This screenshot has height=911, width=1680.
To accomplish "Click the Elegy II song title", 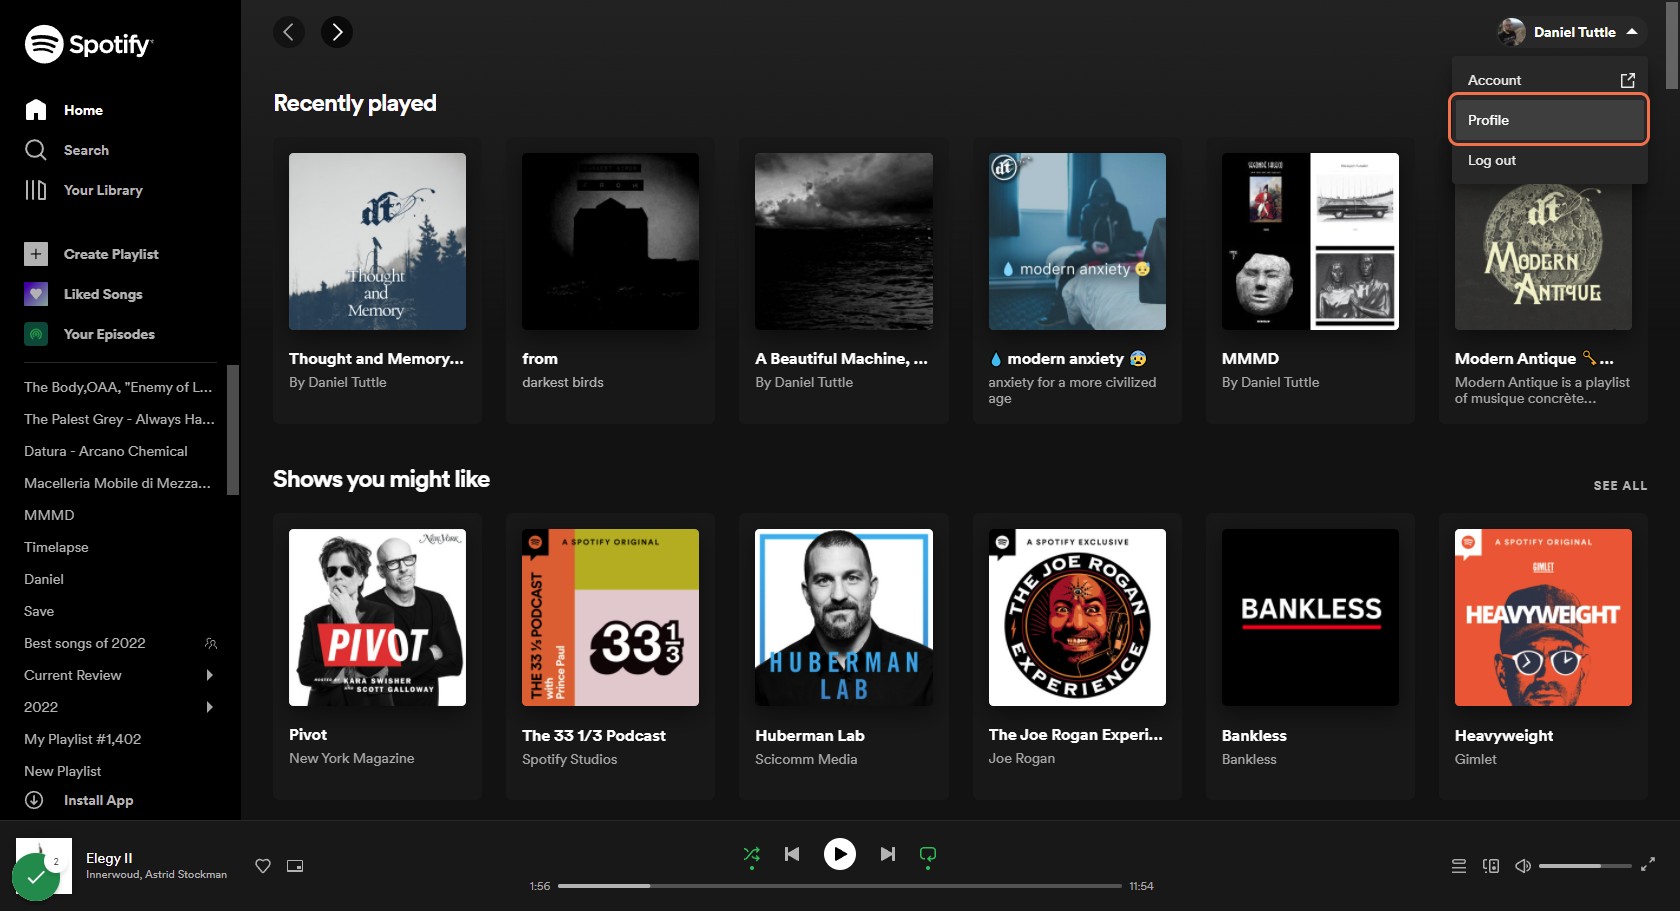I will (109, 858).
